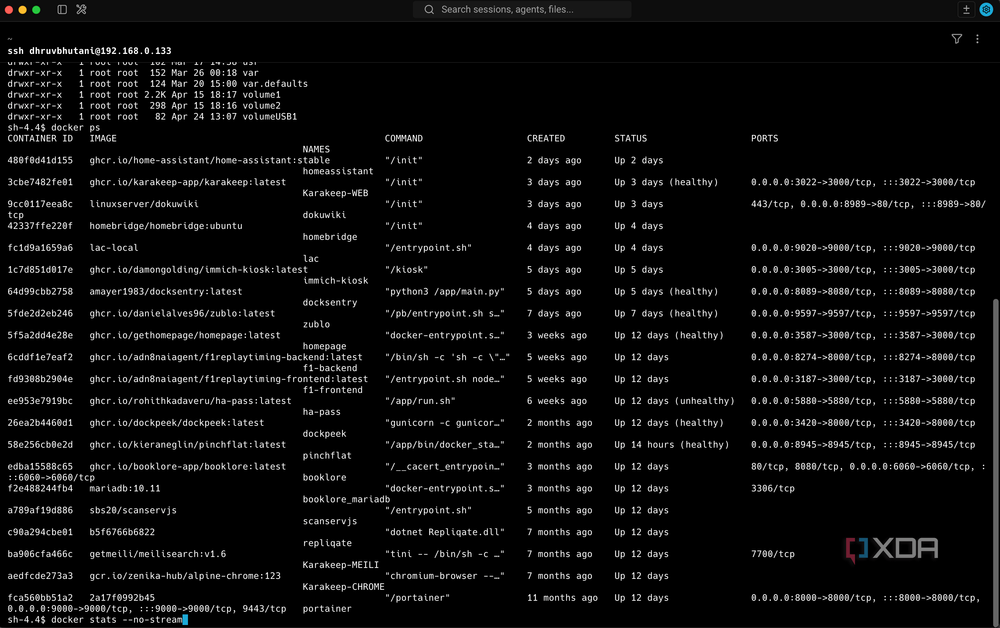1000x628 pixels.
Task: Click the f1-backend container name
Action: coord(330,368)
